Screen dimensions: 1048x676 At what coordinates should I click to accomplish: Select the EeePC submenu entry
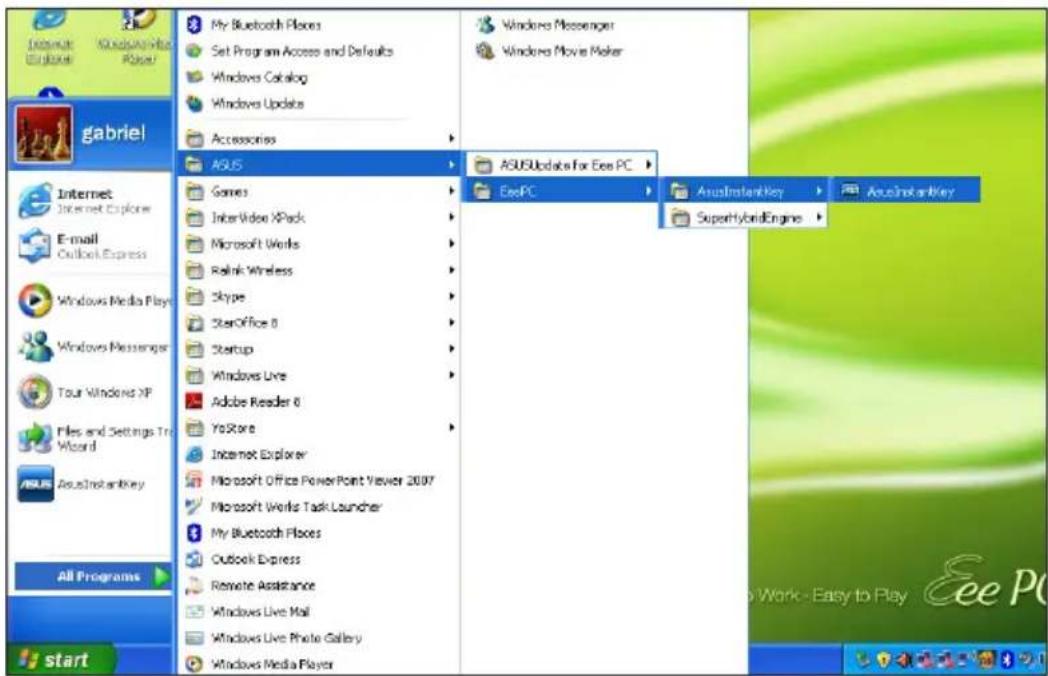pyautogui.click(x=562, y=191)
